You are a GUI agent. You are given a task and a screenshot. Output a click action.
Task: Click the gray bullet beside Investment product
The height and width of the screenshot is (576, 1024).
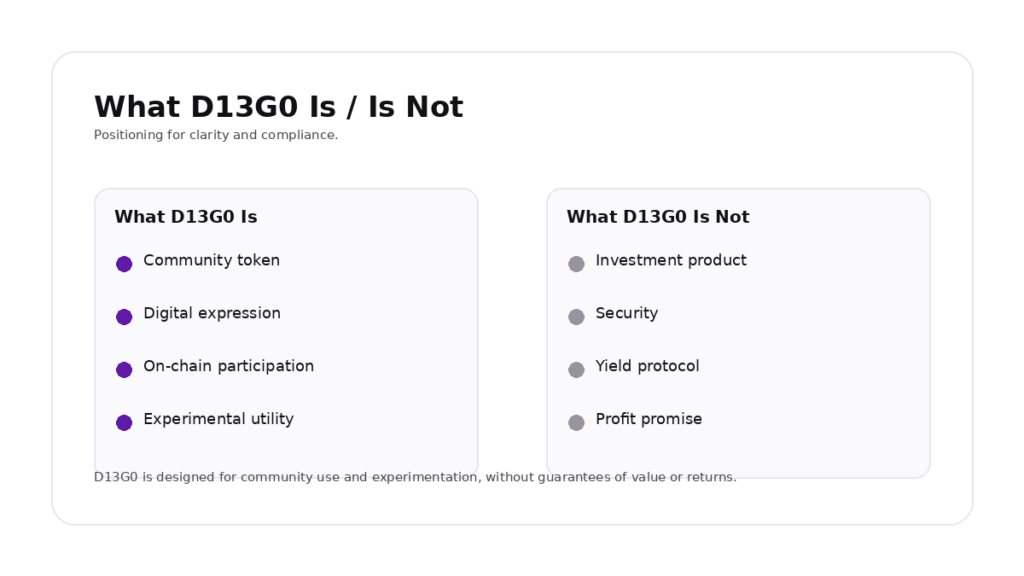click(576, 264)
